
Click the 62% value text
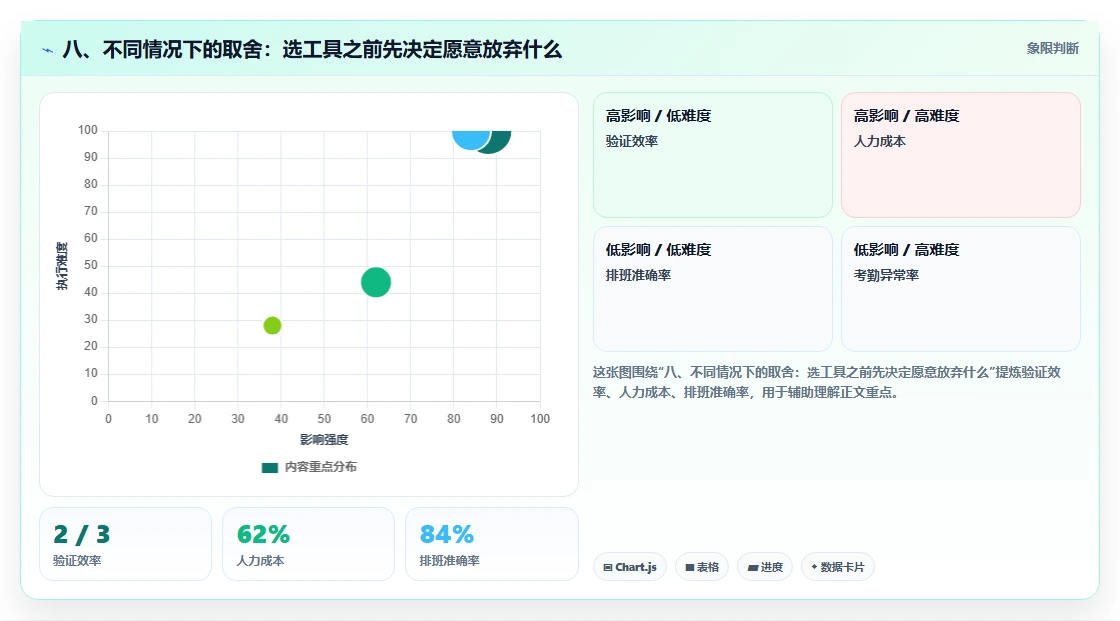point(263,535)
